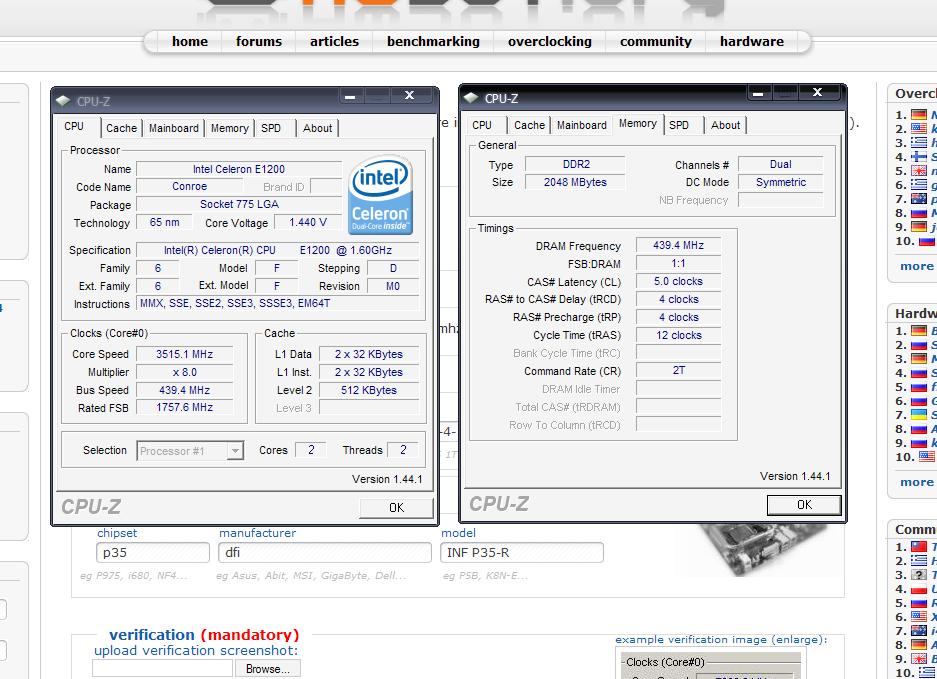Click the chipset input field containing p35

click(x=153, y=552)
